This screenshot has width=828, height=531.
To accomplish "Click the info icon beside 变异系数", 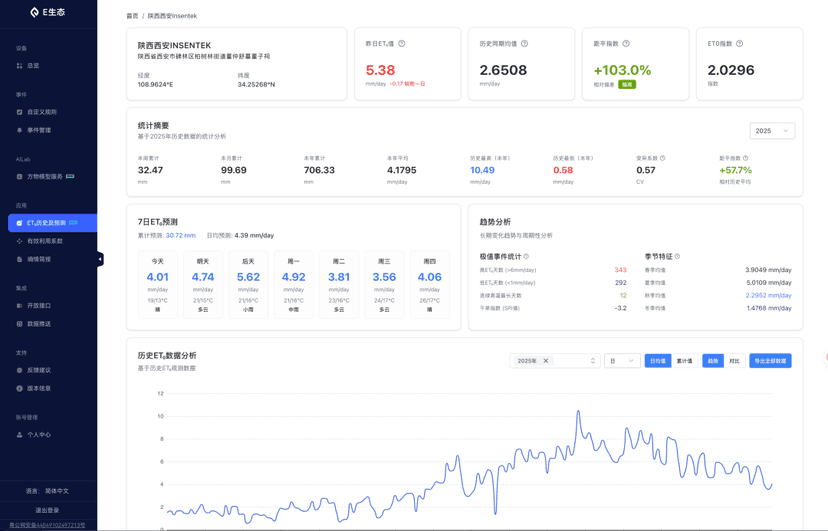I will (662, 158).
